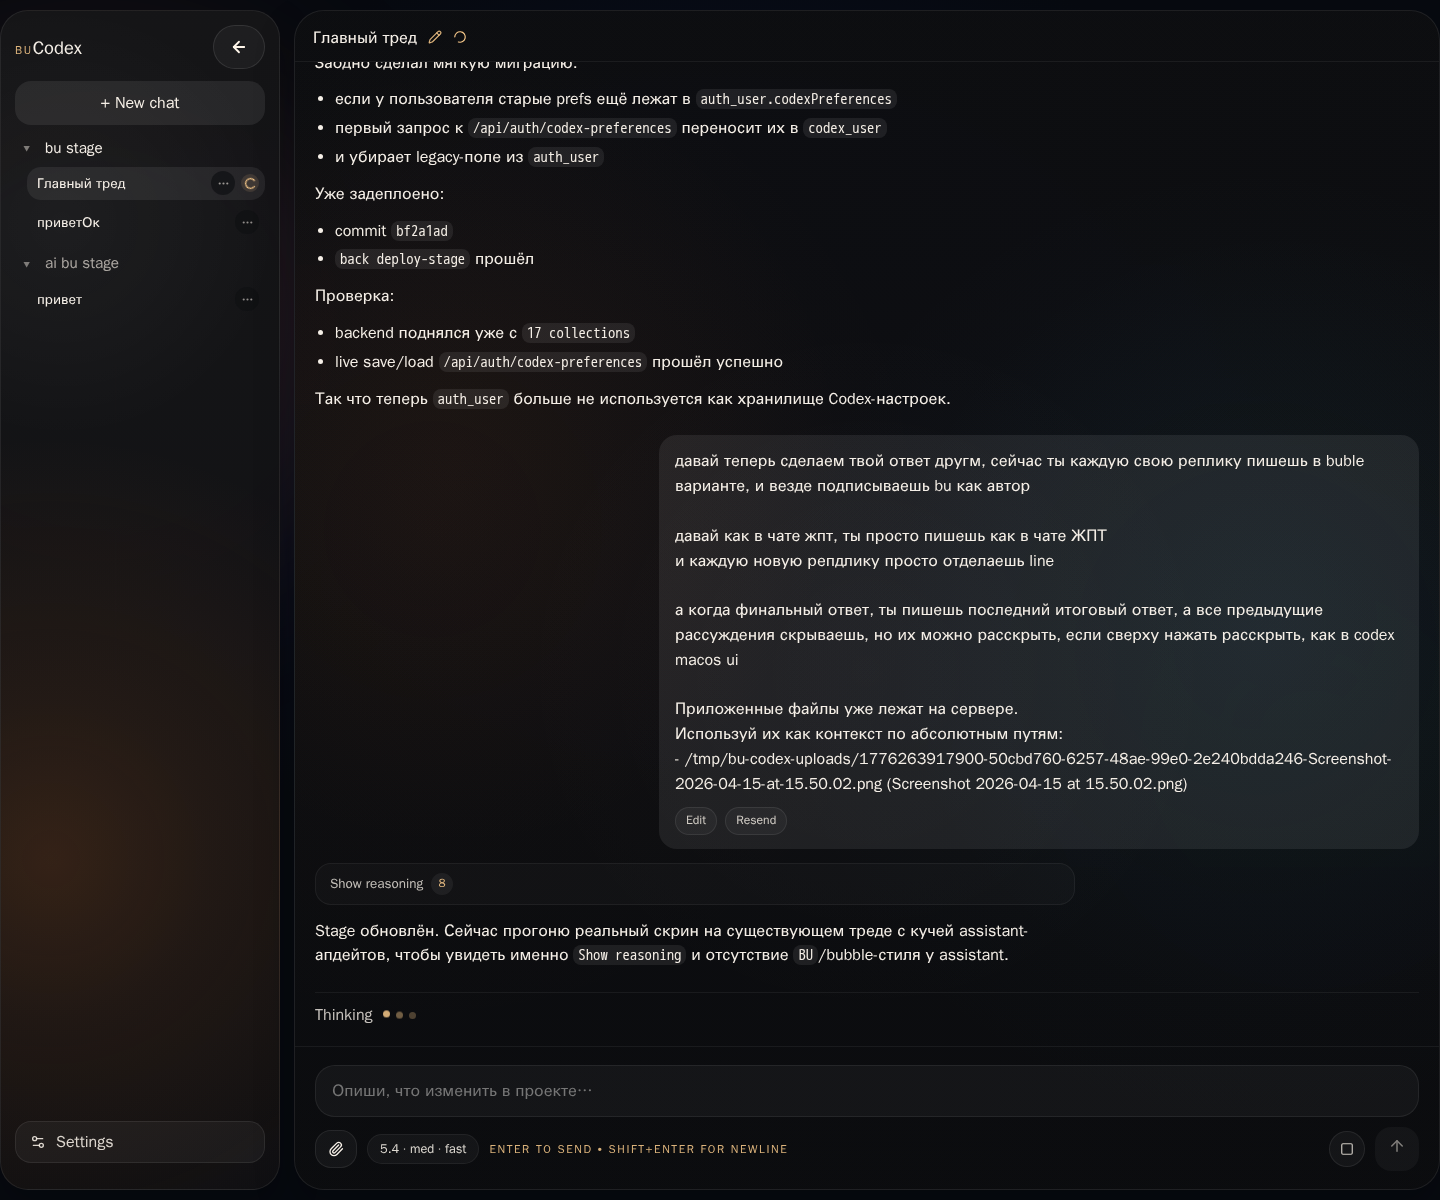Resend the user message

click(756, 820)
